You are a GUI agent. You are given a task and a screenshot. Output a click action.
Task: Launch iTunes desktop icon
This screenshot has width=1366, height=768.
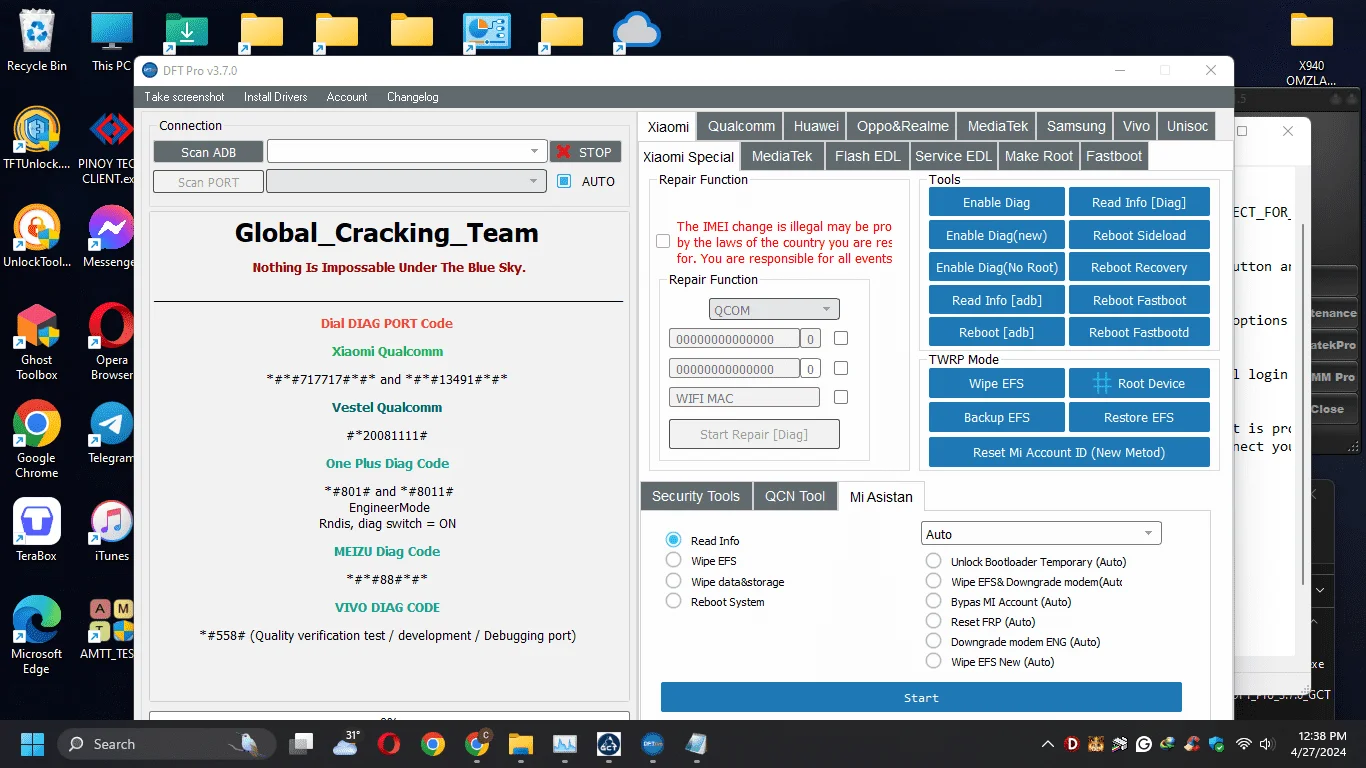click(112, 530)
